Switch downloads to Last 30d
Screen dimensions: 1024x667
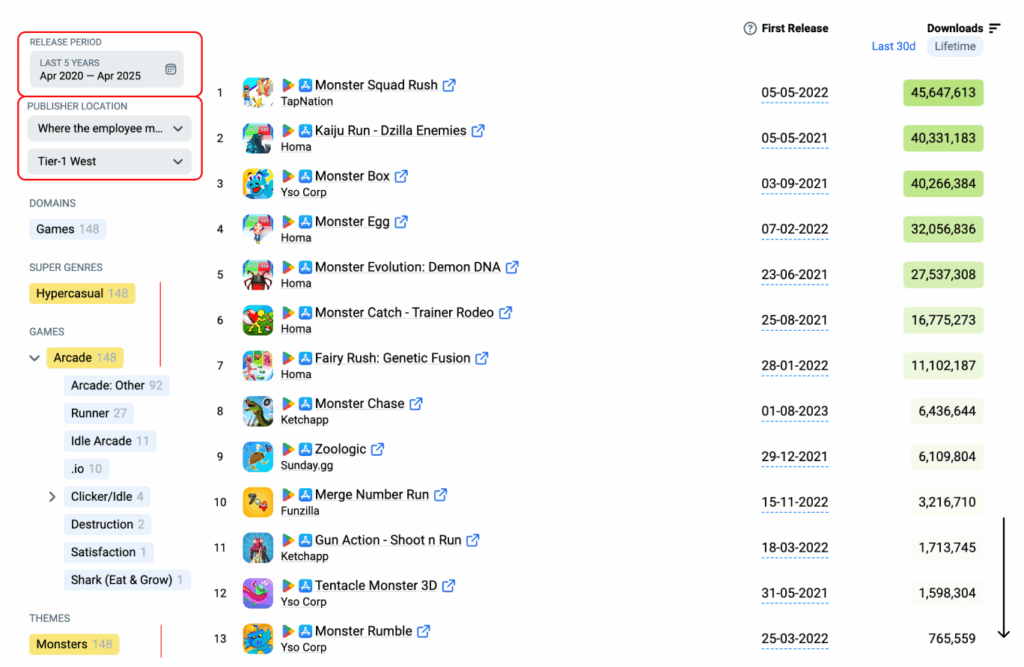(x=893, y=46)
